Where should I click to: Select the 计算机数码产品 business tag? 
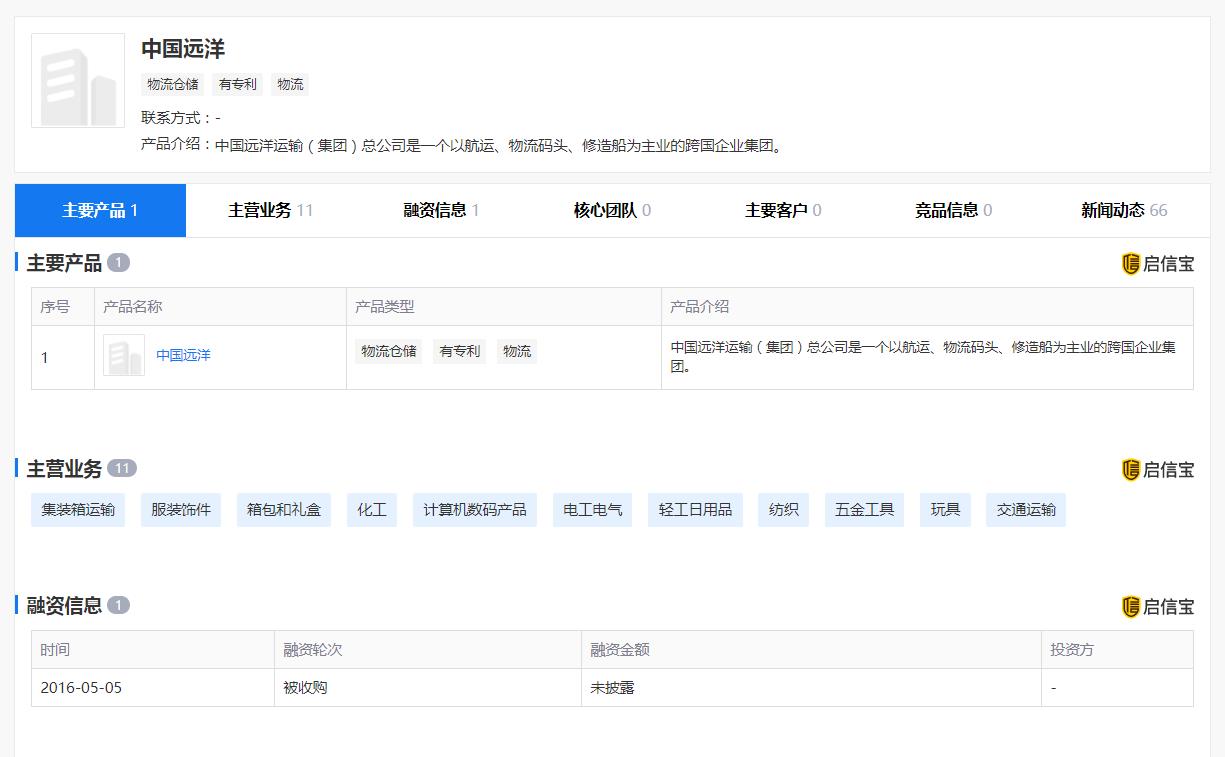[x=474, y=510]
